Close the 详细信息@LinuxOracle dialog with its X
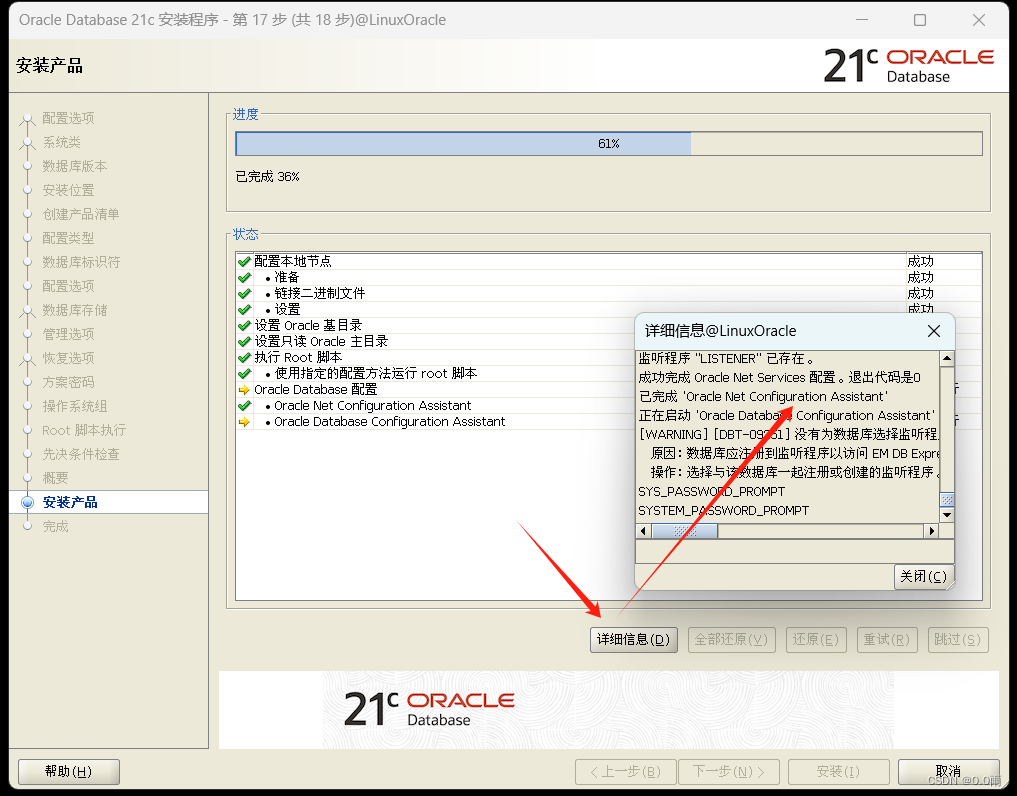This screenshot has width=1017, height=796. [933, 331]
